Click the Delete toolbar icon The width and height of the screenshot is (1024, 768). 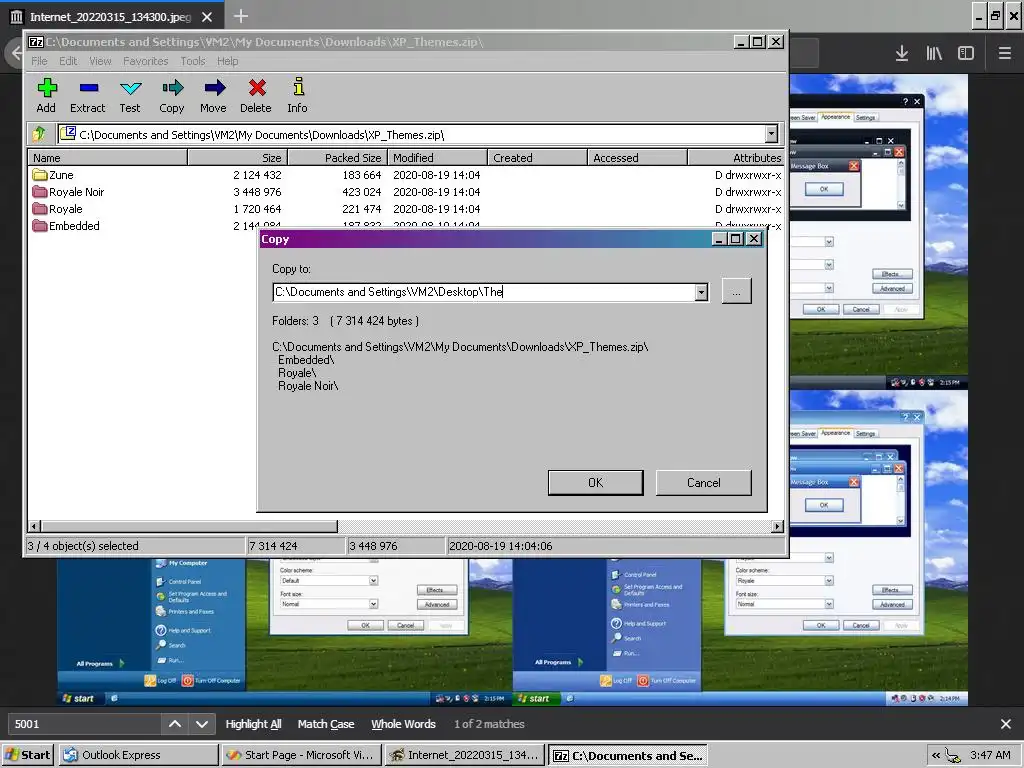click(x=256, y=95)
